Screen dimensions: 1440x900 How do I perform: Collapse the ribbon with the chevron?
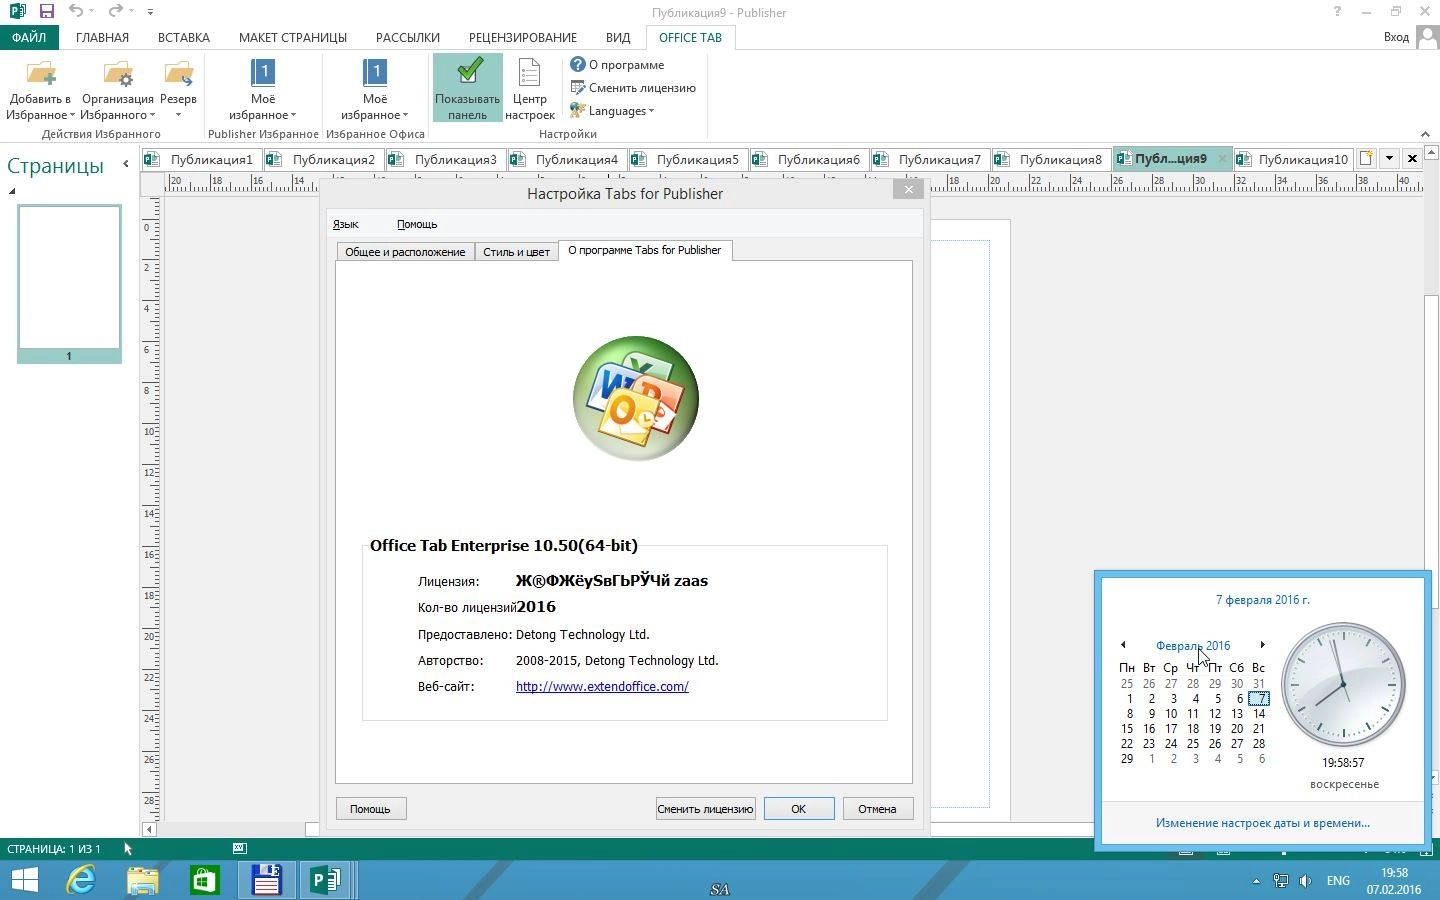tap(1425, 134)
